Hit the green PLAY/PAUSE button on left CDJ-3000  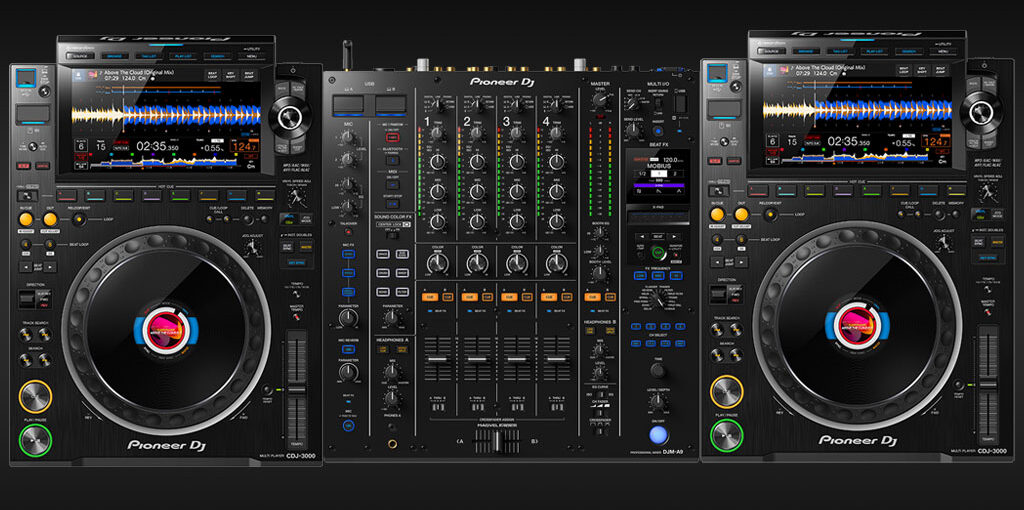click(35, 439)
